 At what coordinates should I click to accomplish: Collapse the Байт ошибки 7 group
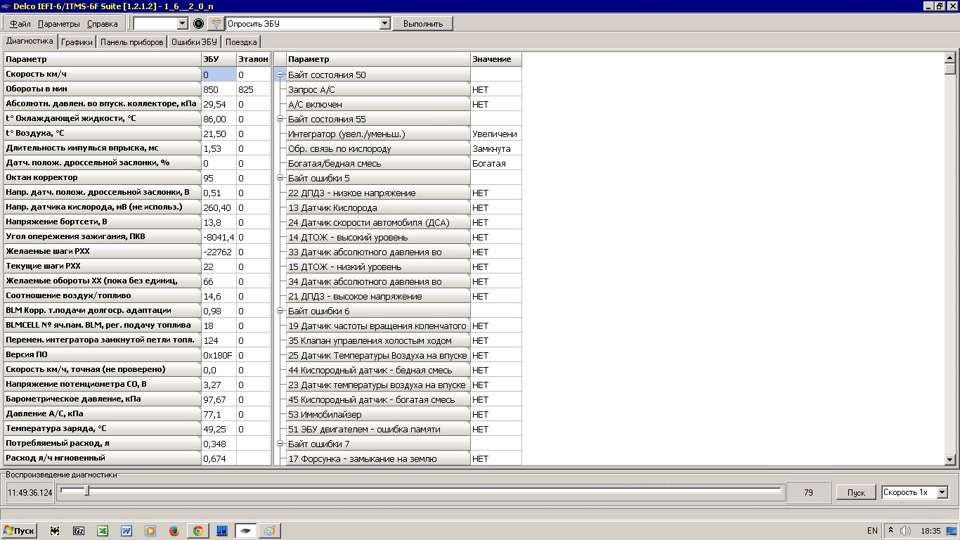[x=280, y=444]
